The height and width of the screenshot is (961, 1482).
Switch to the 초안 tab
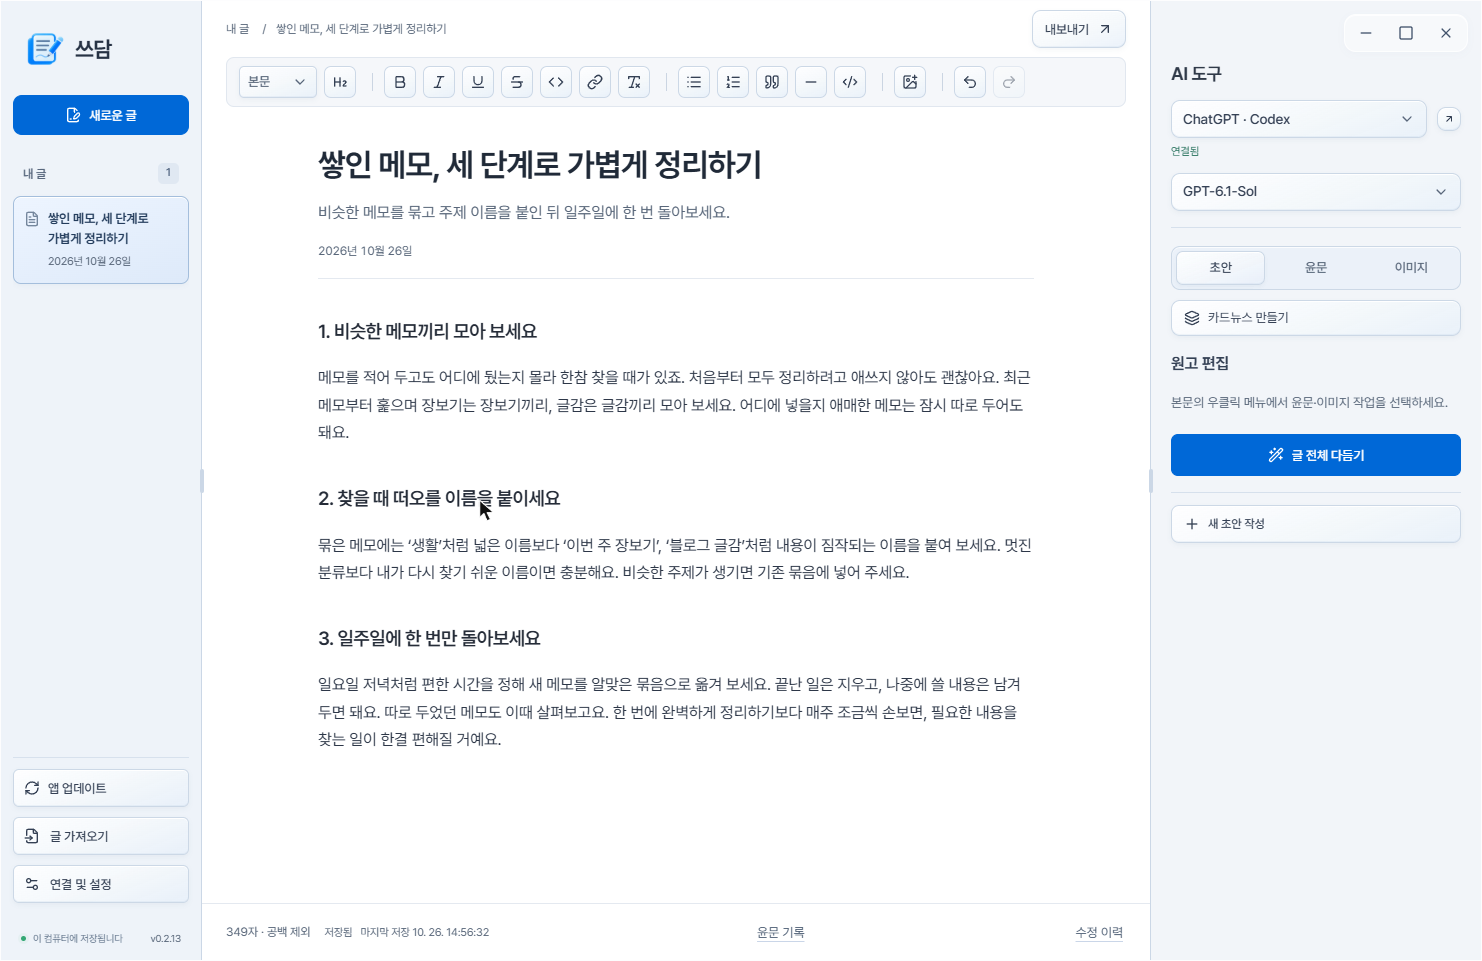[x=1221, y=268]
